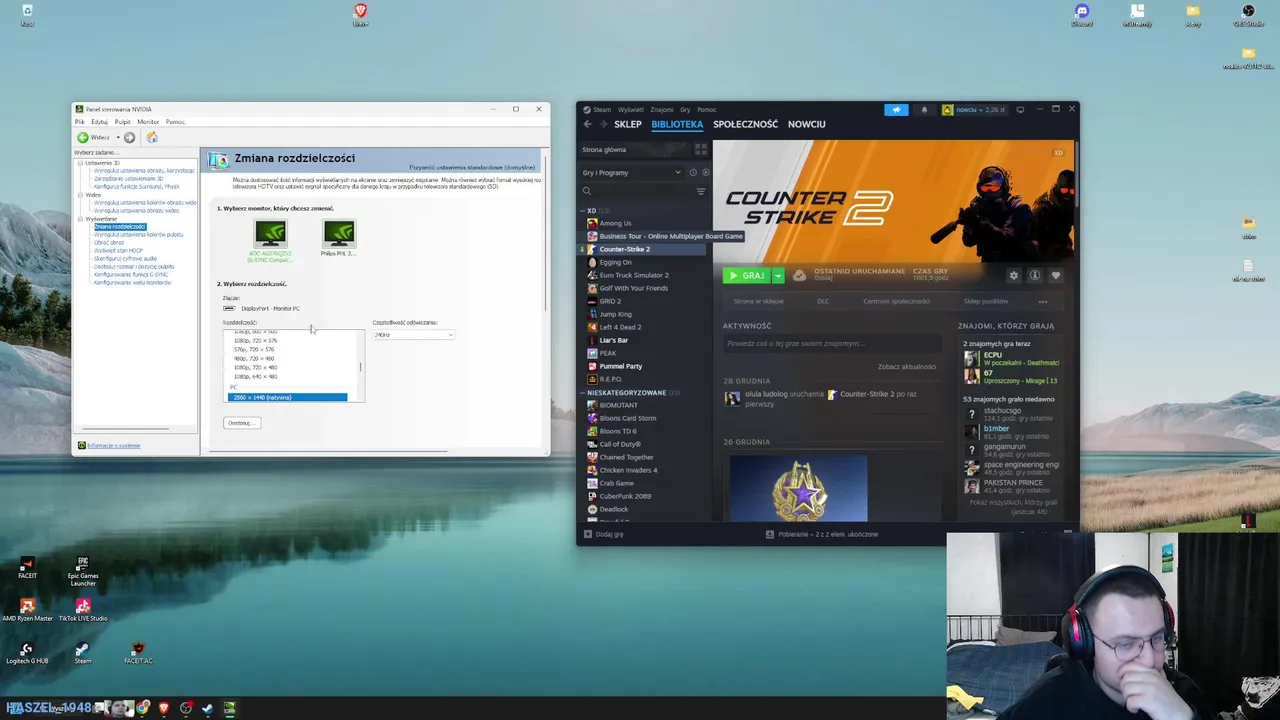This screenshot has height=720, width=1280.
Task: Click the three-dots more links button
Action: click(x=1043, y=301)
